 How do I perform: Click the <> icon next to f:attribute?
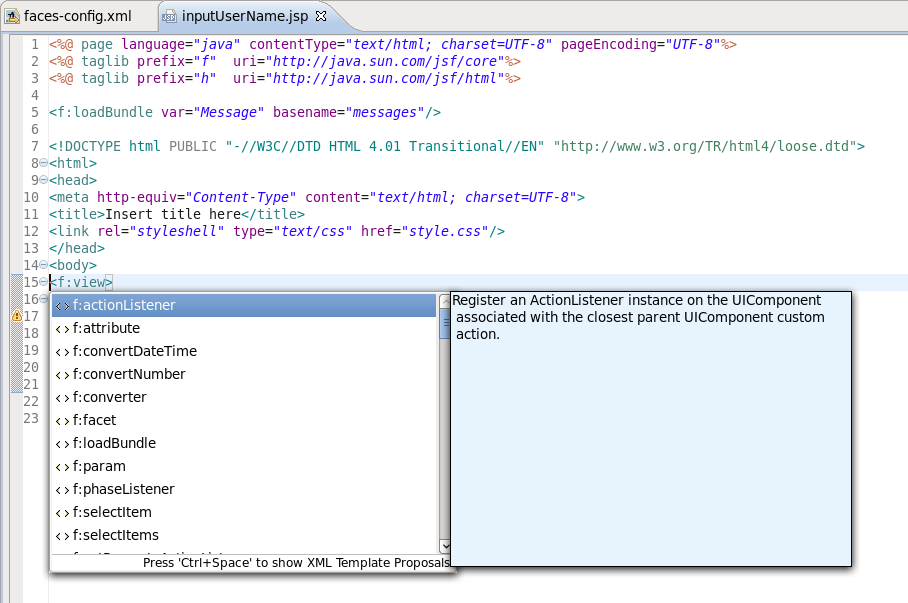pos(64,328)
